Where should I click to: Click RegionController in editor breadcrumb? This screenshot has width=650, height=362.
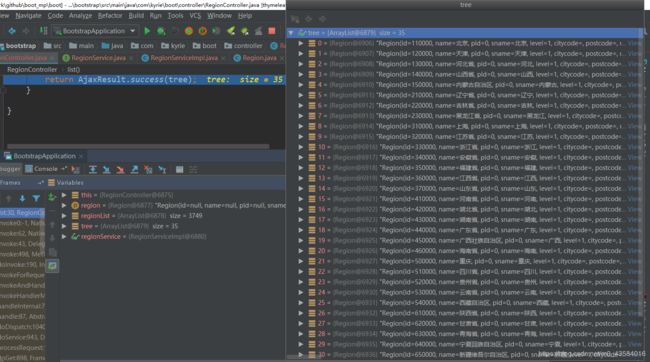click(x=32, y=70)
